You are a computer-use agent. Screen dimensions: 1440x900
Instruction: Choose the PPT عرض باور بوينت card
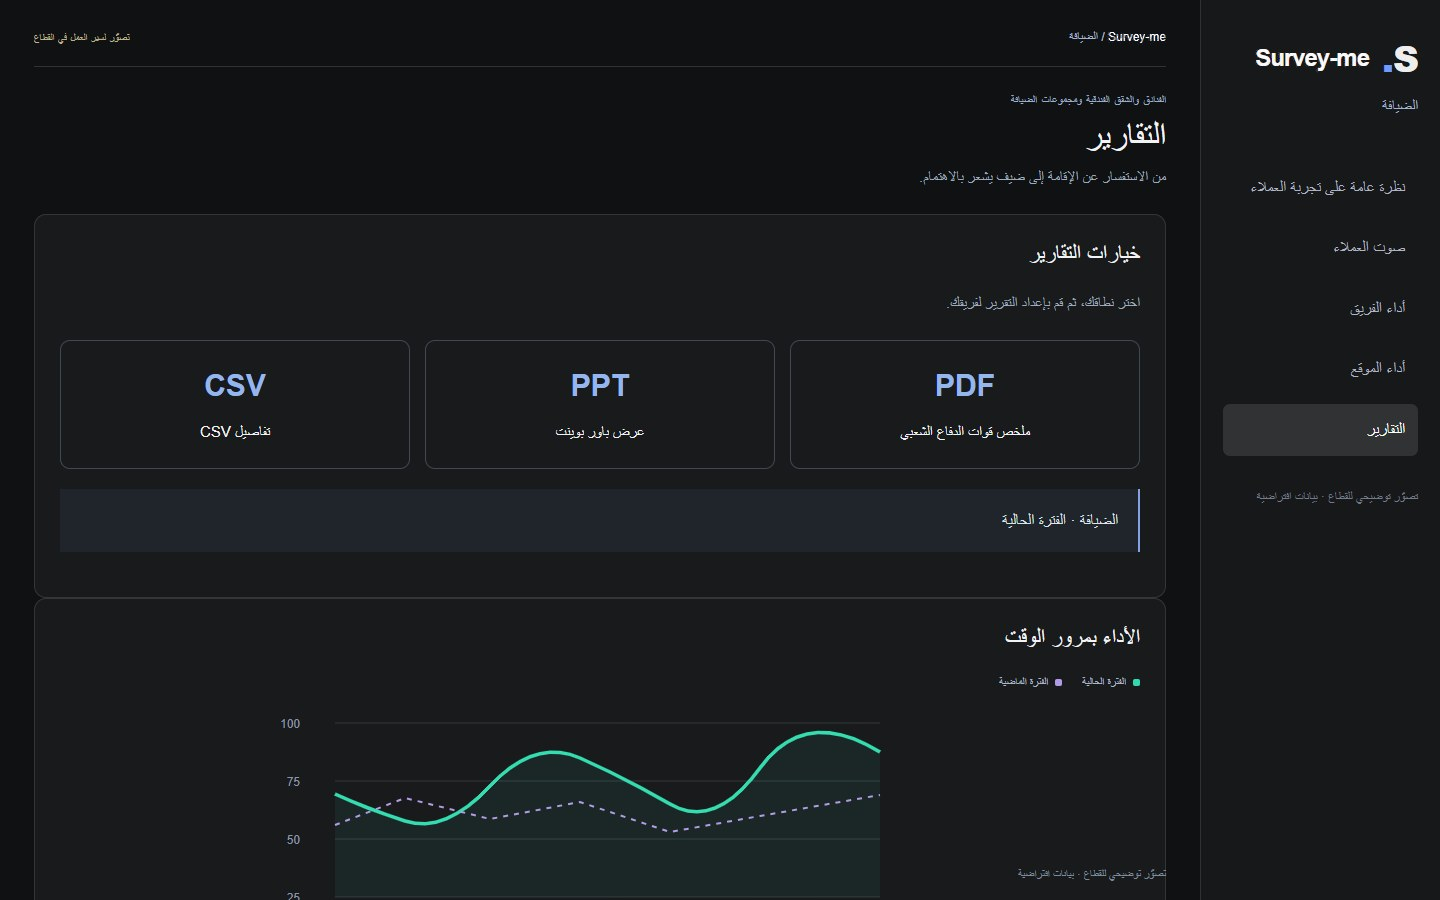(600, 404)
